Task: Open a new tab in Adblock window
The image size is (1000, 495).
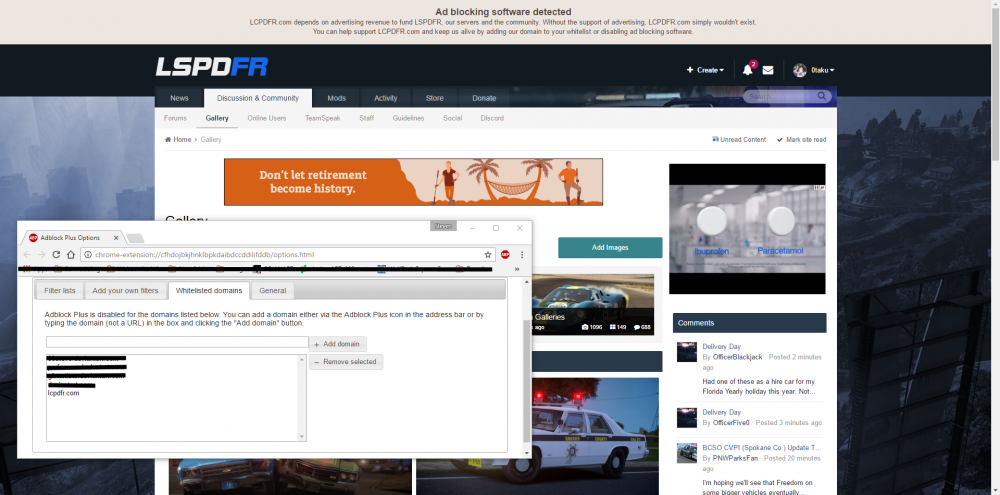Action: coord(135,238)
